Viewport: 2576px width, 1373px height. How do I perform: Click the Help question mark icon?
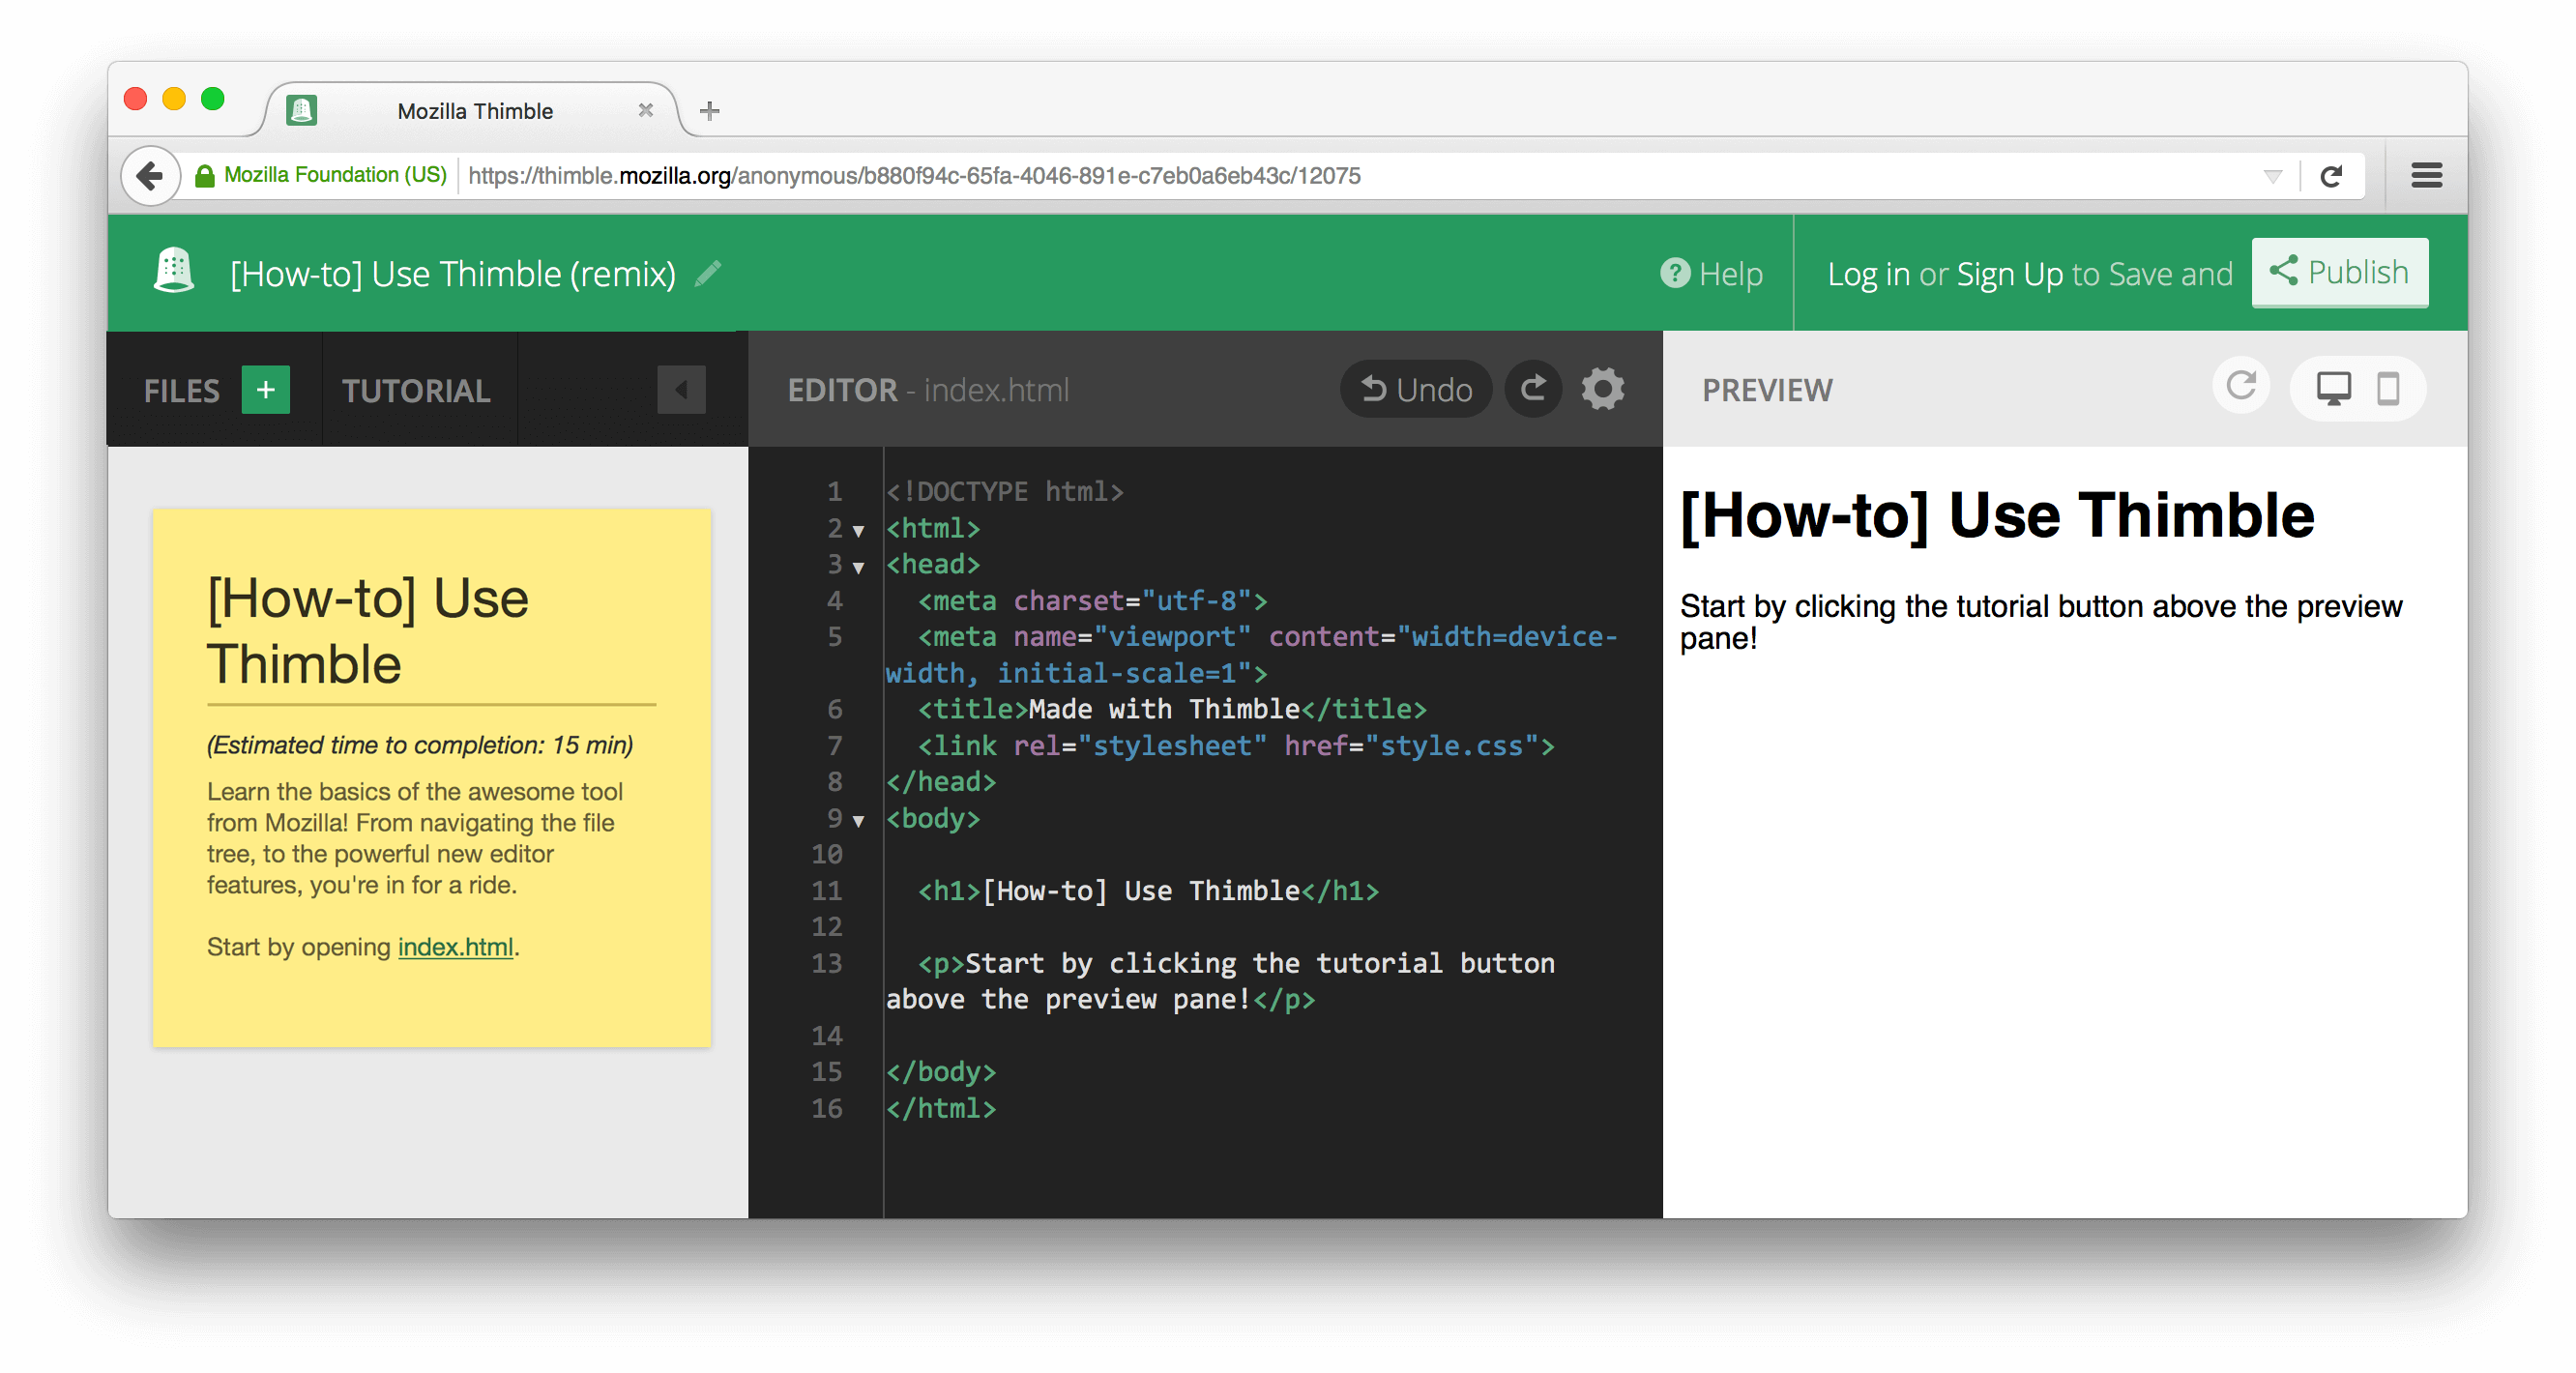tap(1675, 273)
